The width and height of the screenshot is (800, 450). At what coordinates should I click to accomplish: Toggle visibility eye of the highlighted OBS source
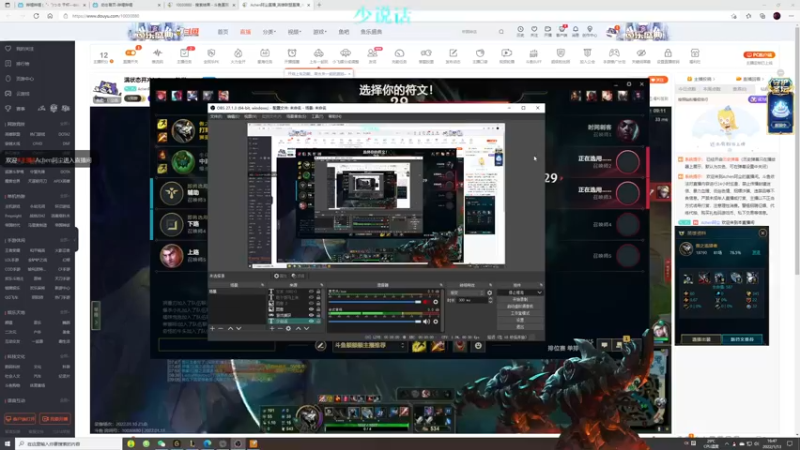(311, 321)
